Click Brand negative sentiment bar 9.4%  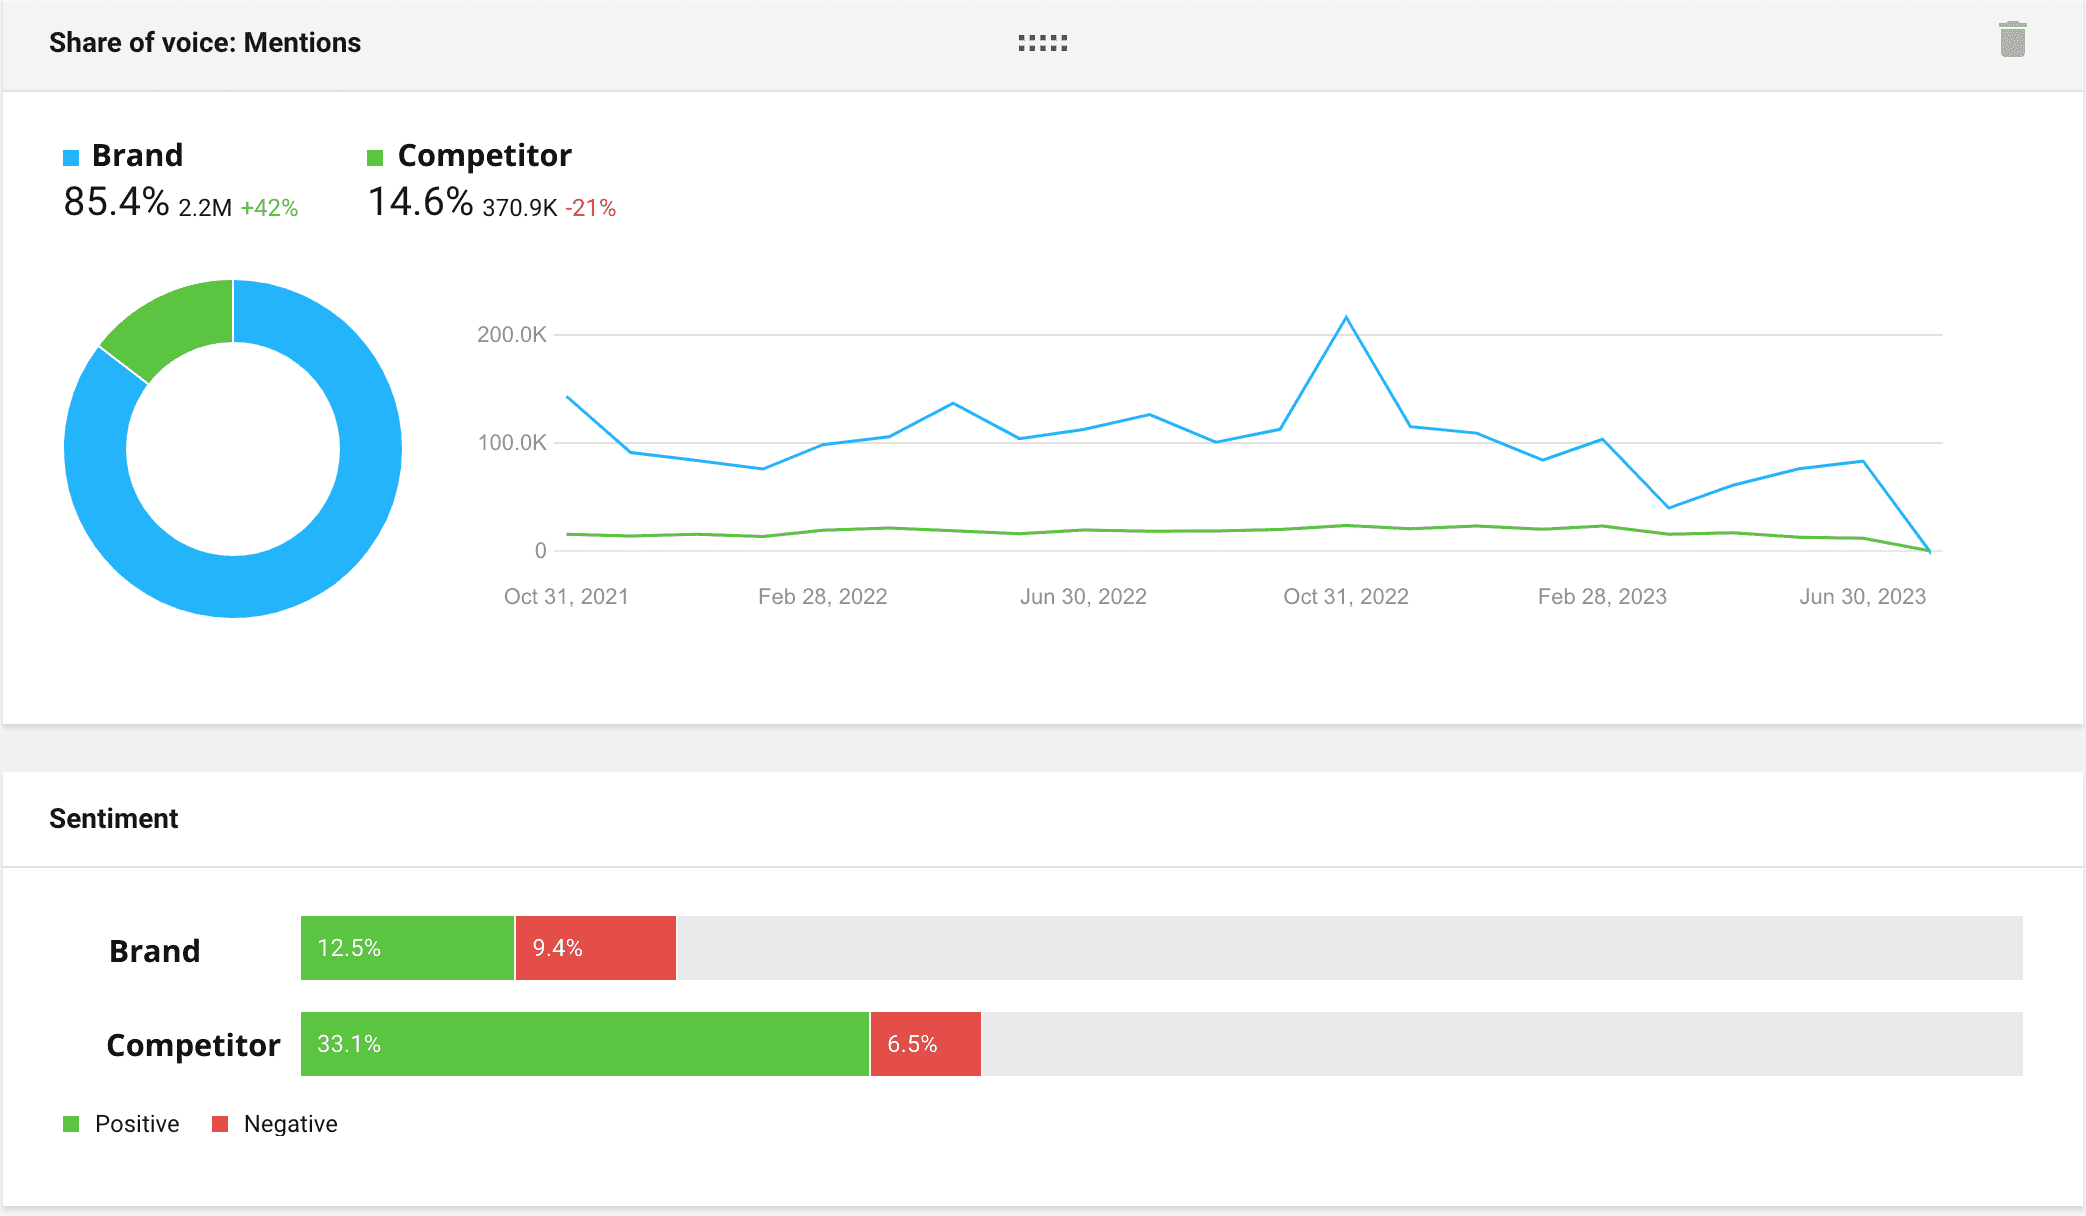tap(596, 948)
